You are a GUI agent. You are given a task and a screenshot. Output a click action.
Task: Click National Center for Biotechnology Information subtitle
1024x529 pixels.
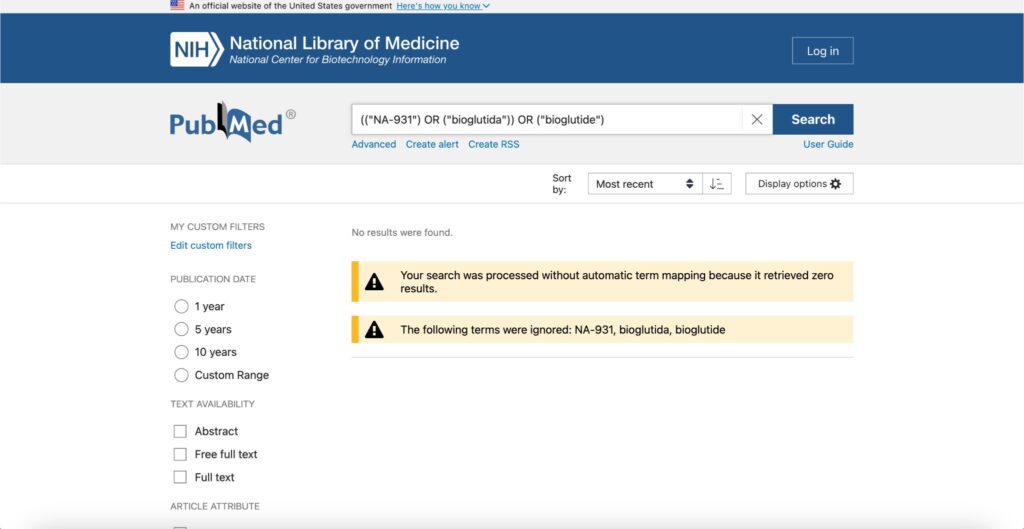coord(338,60)
